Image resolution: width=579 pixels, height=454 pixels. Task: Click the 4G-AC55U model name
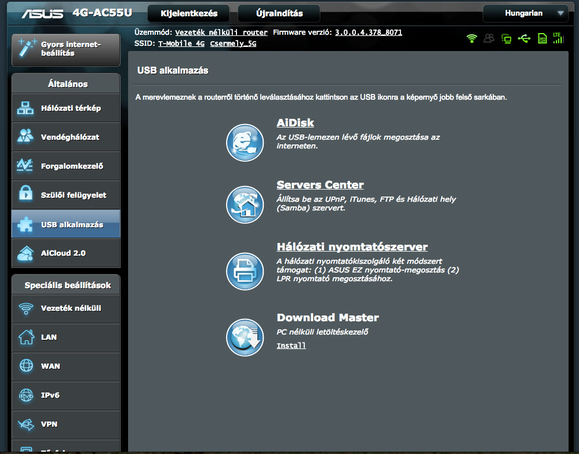[102, 13]
